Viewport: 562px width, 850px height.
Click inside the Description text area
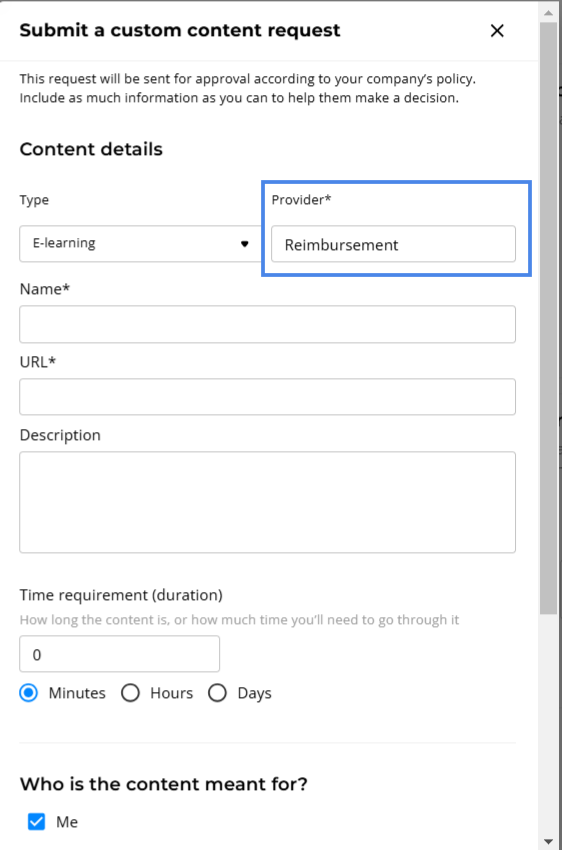(267, 502)
